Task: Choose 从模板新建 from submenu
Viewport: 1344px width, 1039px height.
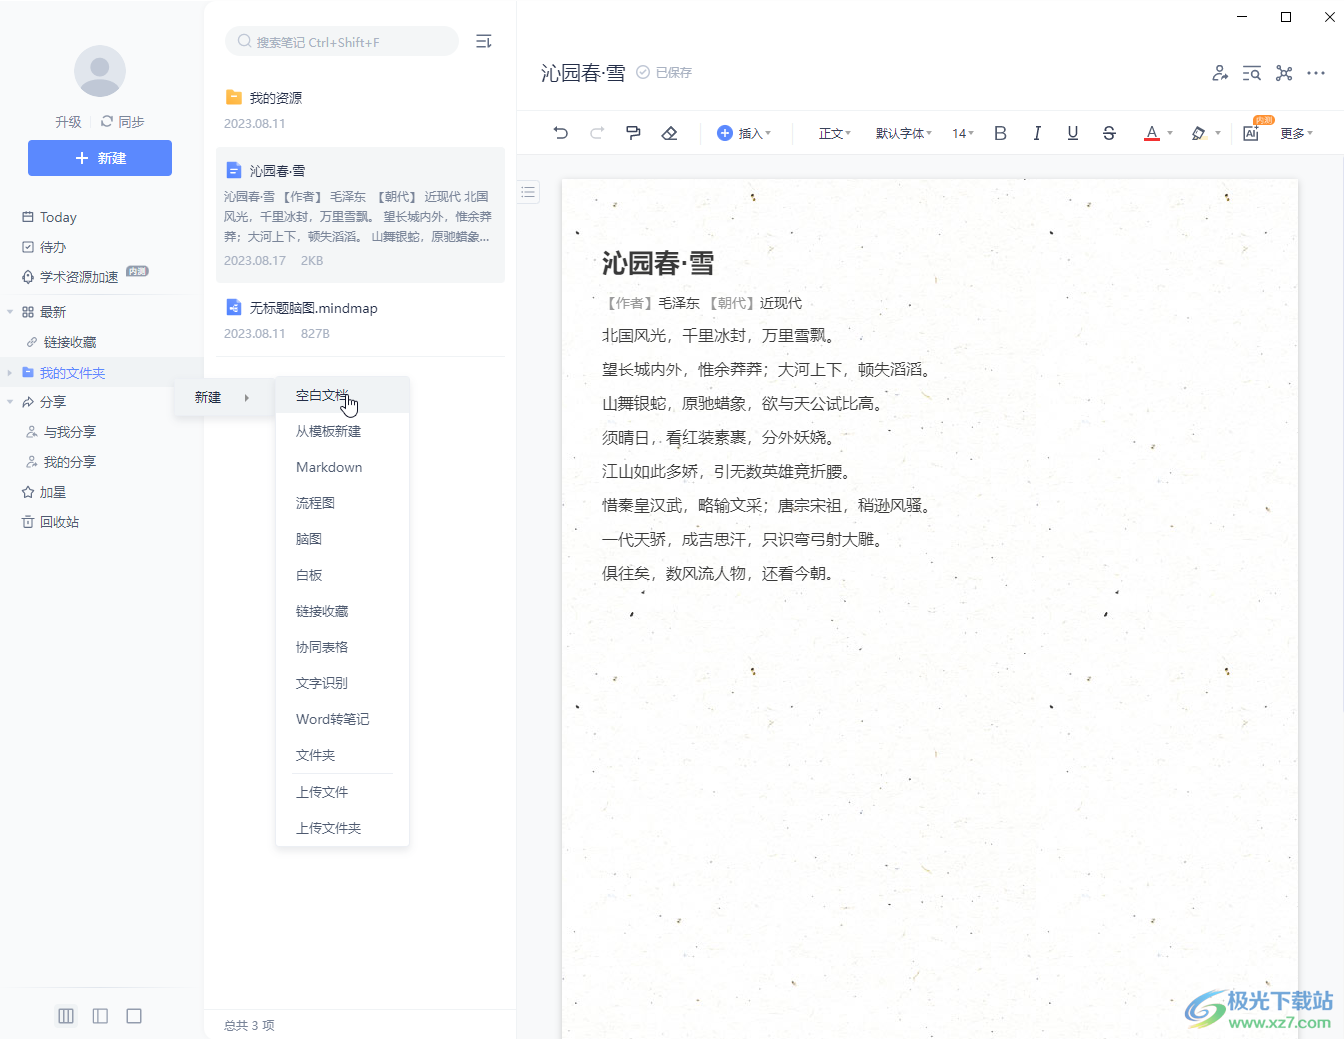Action: point(342,431)
